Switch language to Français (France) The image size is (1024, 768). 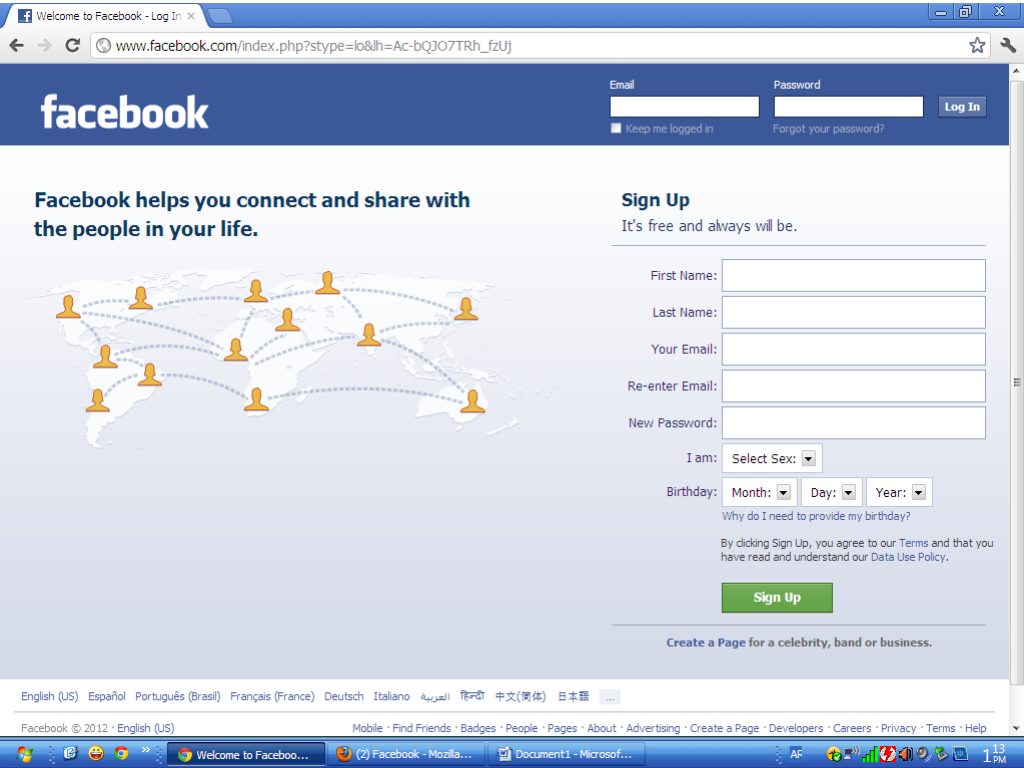[x=272, y=696]
